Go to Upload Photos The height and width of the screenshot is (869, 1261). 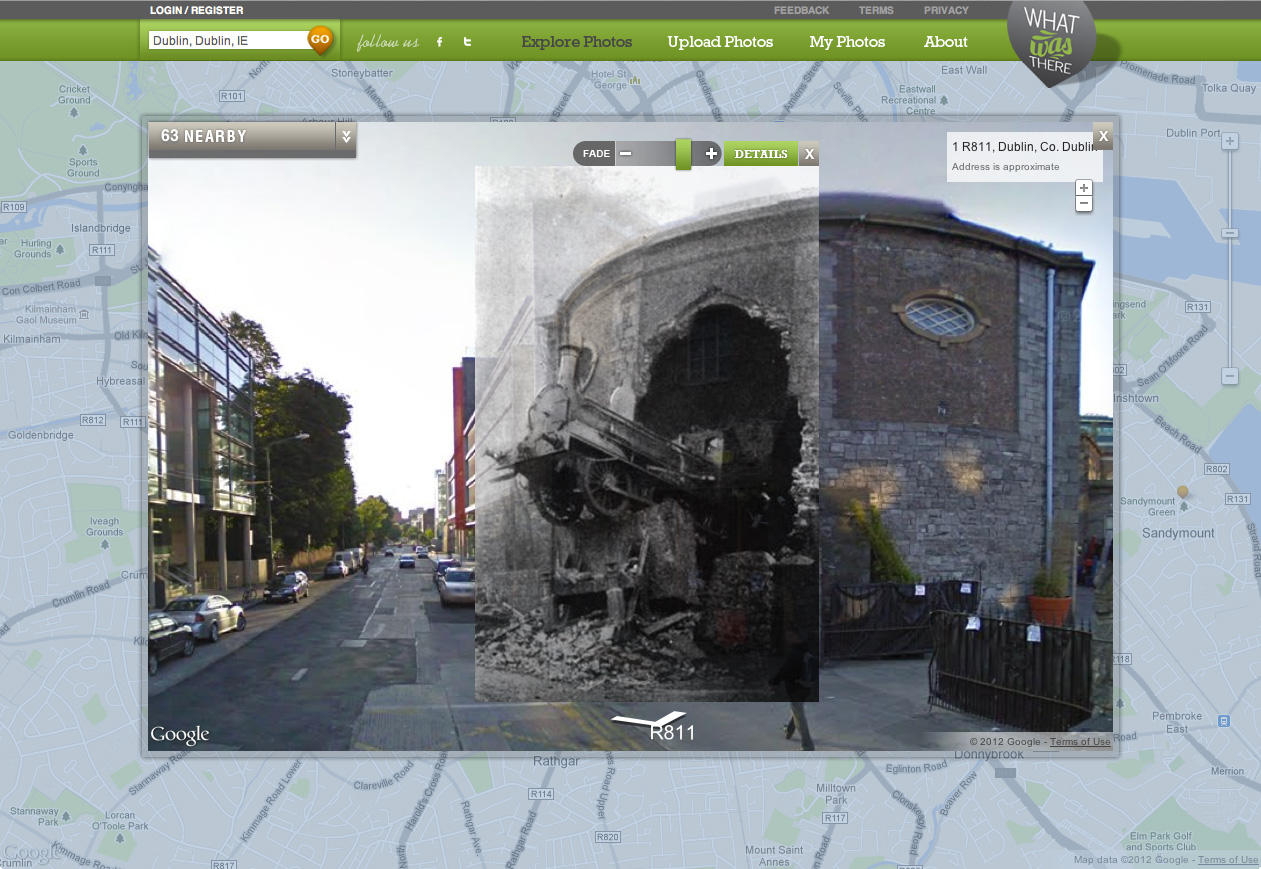click(x=720, y=42)
